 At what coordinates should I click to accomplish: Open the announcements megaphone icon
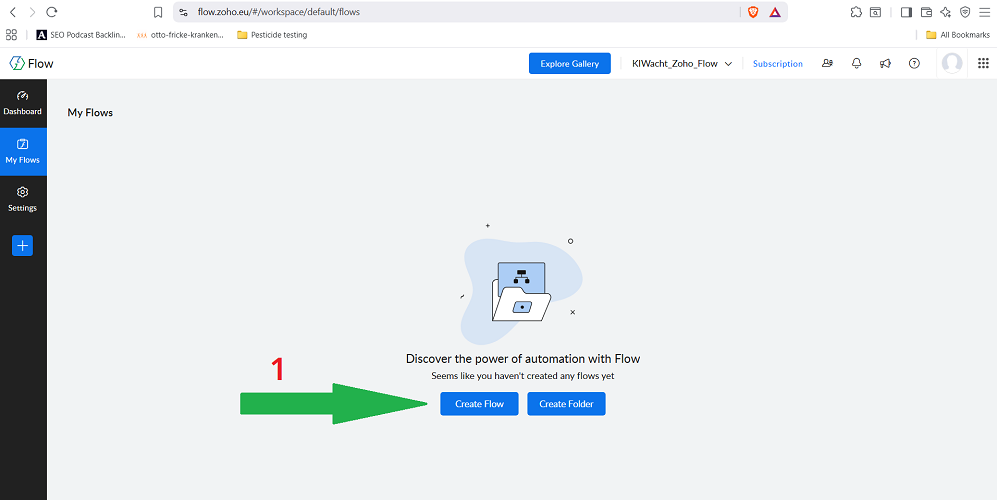click(x=885, y=63)
